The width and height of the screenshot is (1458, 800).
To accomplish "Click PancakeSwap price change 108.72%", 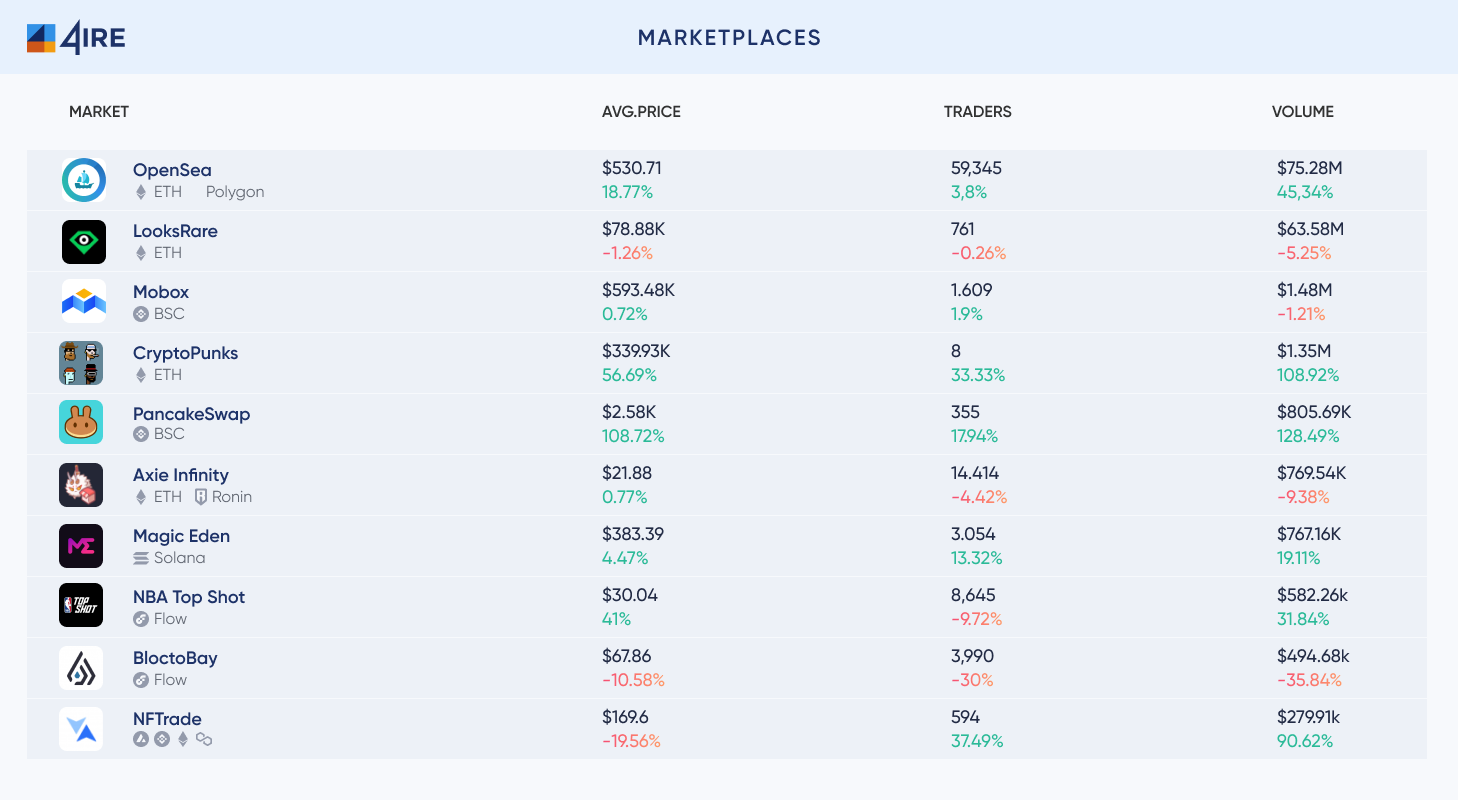I will coord(633,436).
